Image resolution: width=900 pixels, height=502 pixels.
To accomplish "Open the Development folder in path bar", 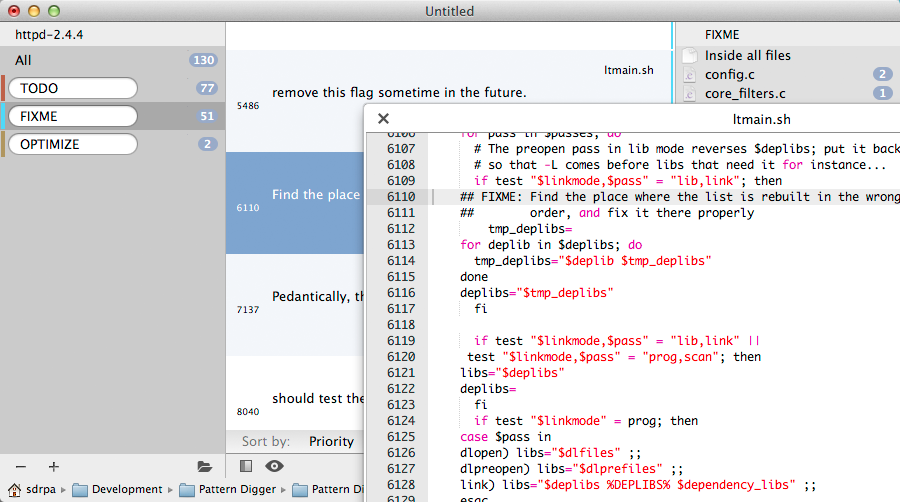I will point(118,489).
